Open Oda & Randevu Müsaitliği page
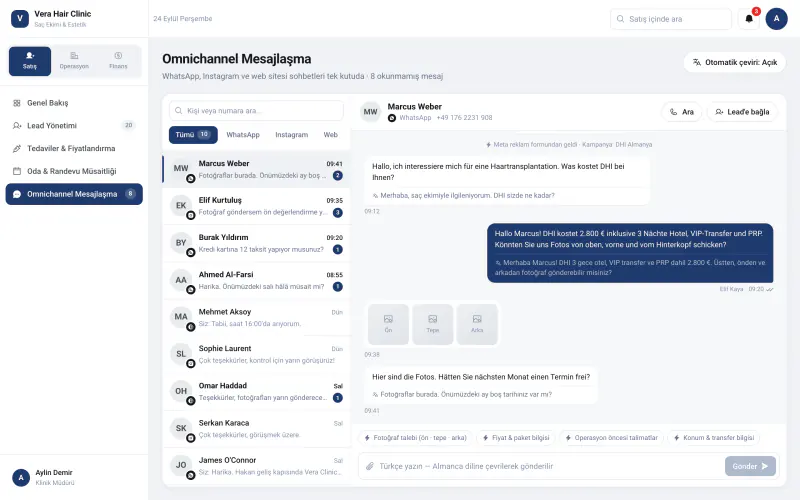This screenshot has width=800, height=500. (74, 171)
